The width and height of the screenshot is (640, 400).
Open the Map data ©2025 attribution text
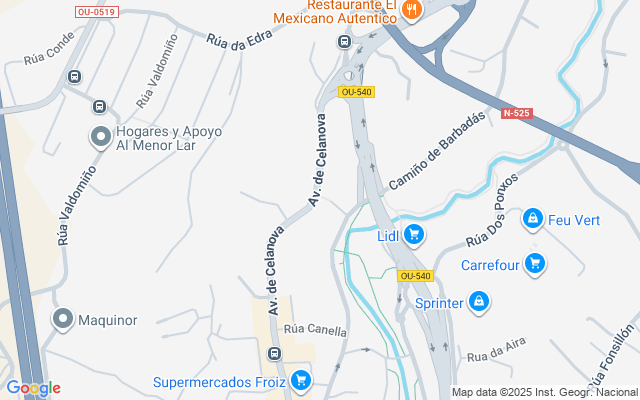pyautogui.click(x=545, y=393)
